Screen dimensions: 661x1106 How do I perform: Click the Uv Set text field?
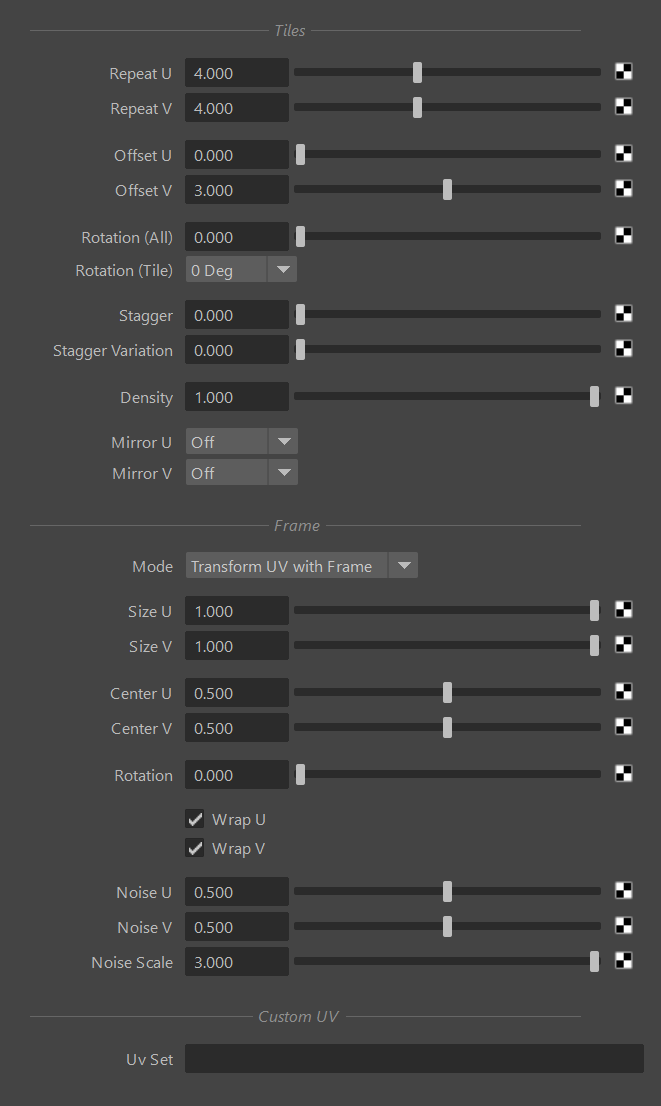tap(414, 1059)
